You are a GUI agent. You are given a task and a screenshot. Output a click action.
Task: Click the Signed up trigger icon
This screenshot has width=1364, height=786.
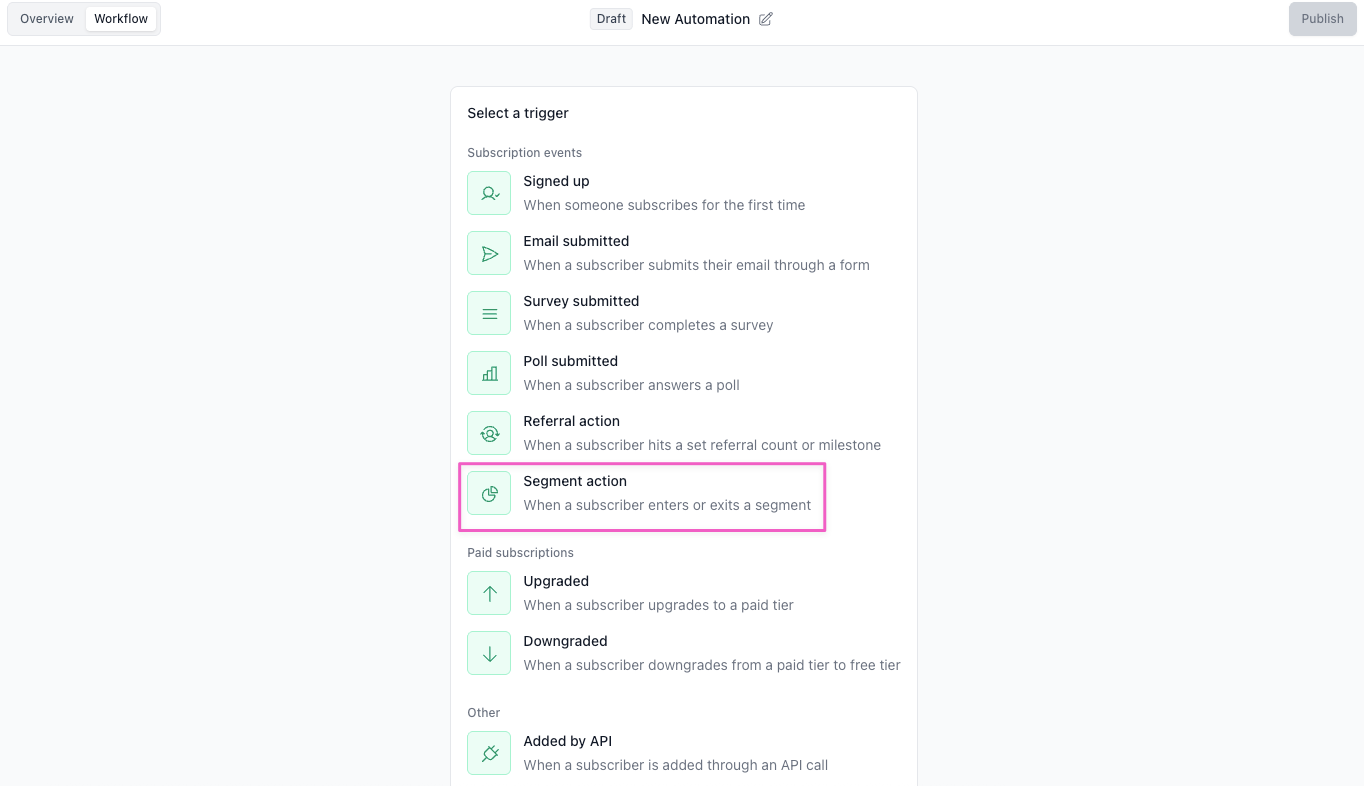pyautogui.click(x=489, y=193)
